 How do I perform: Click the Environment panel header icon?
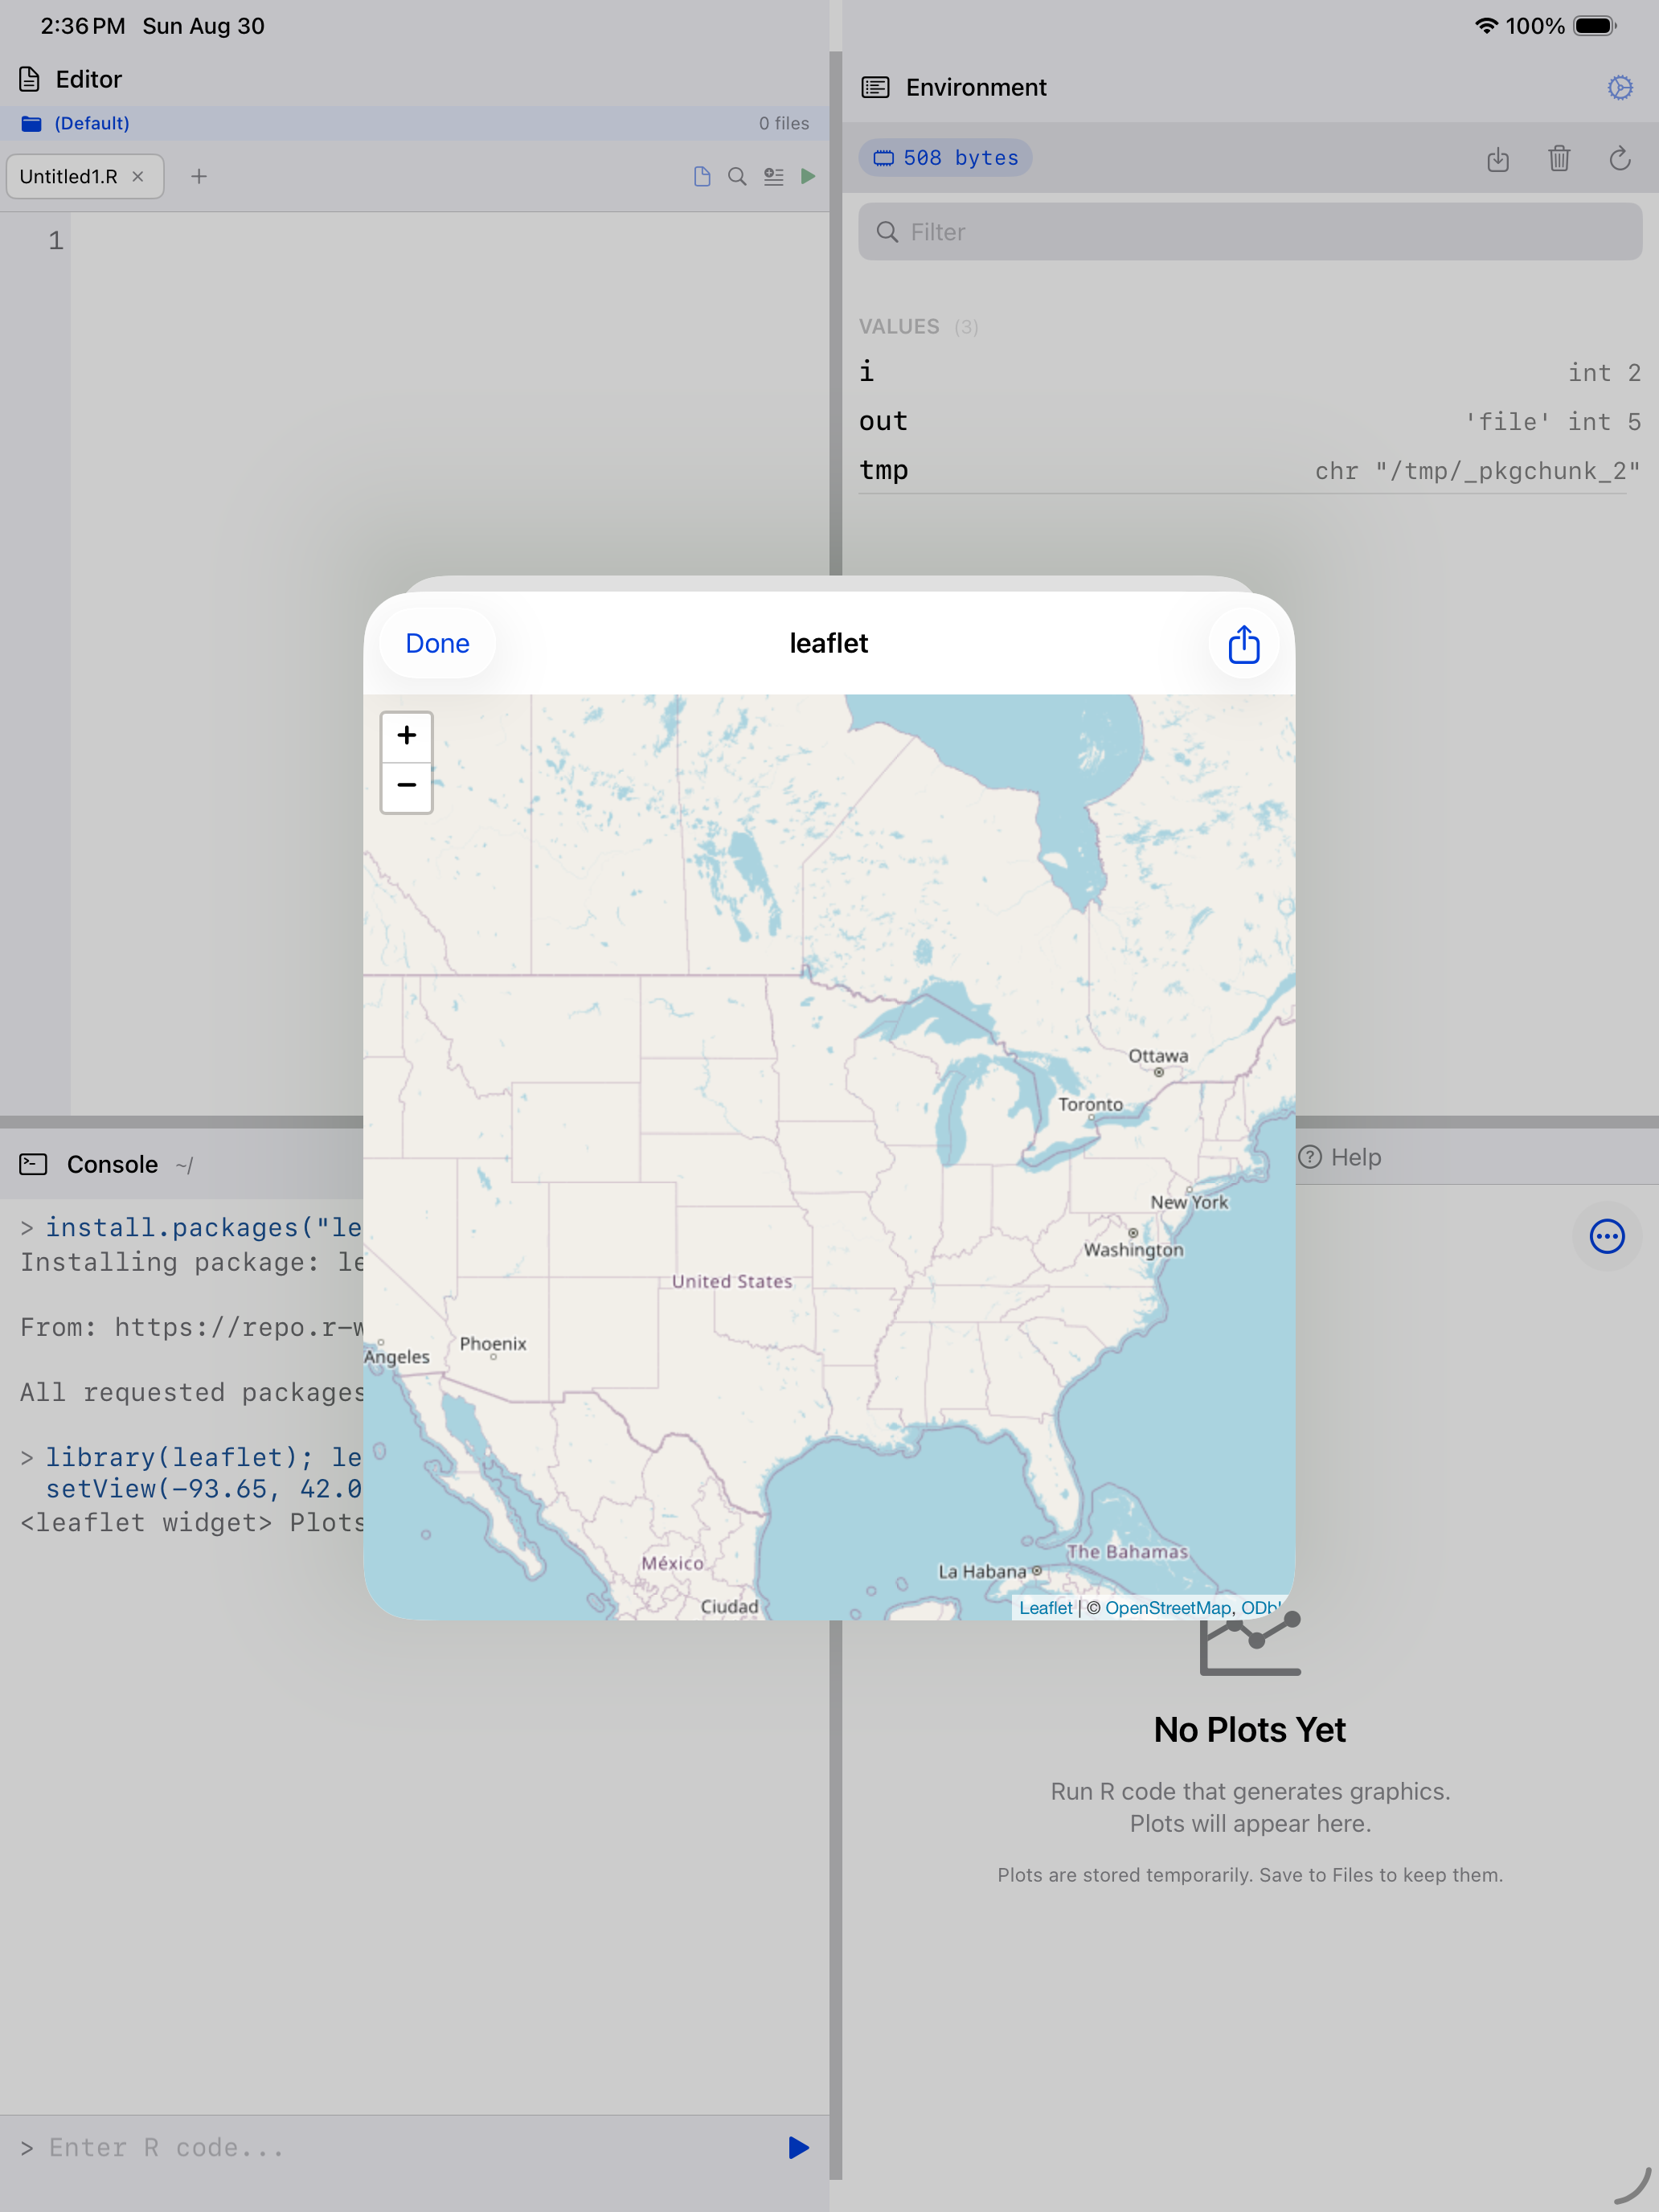pyautogui.click(x=875, y=88)
